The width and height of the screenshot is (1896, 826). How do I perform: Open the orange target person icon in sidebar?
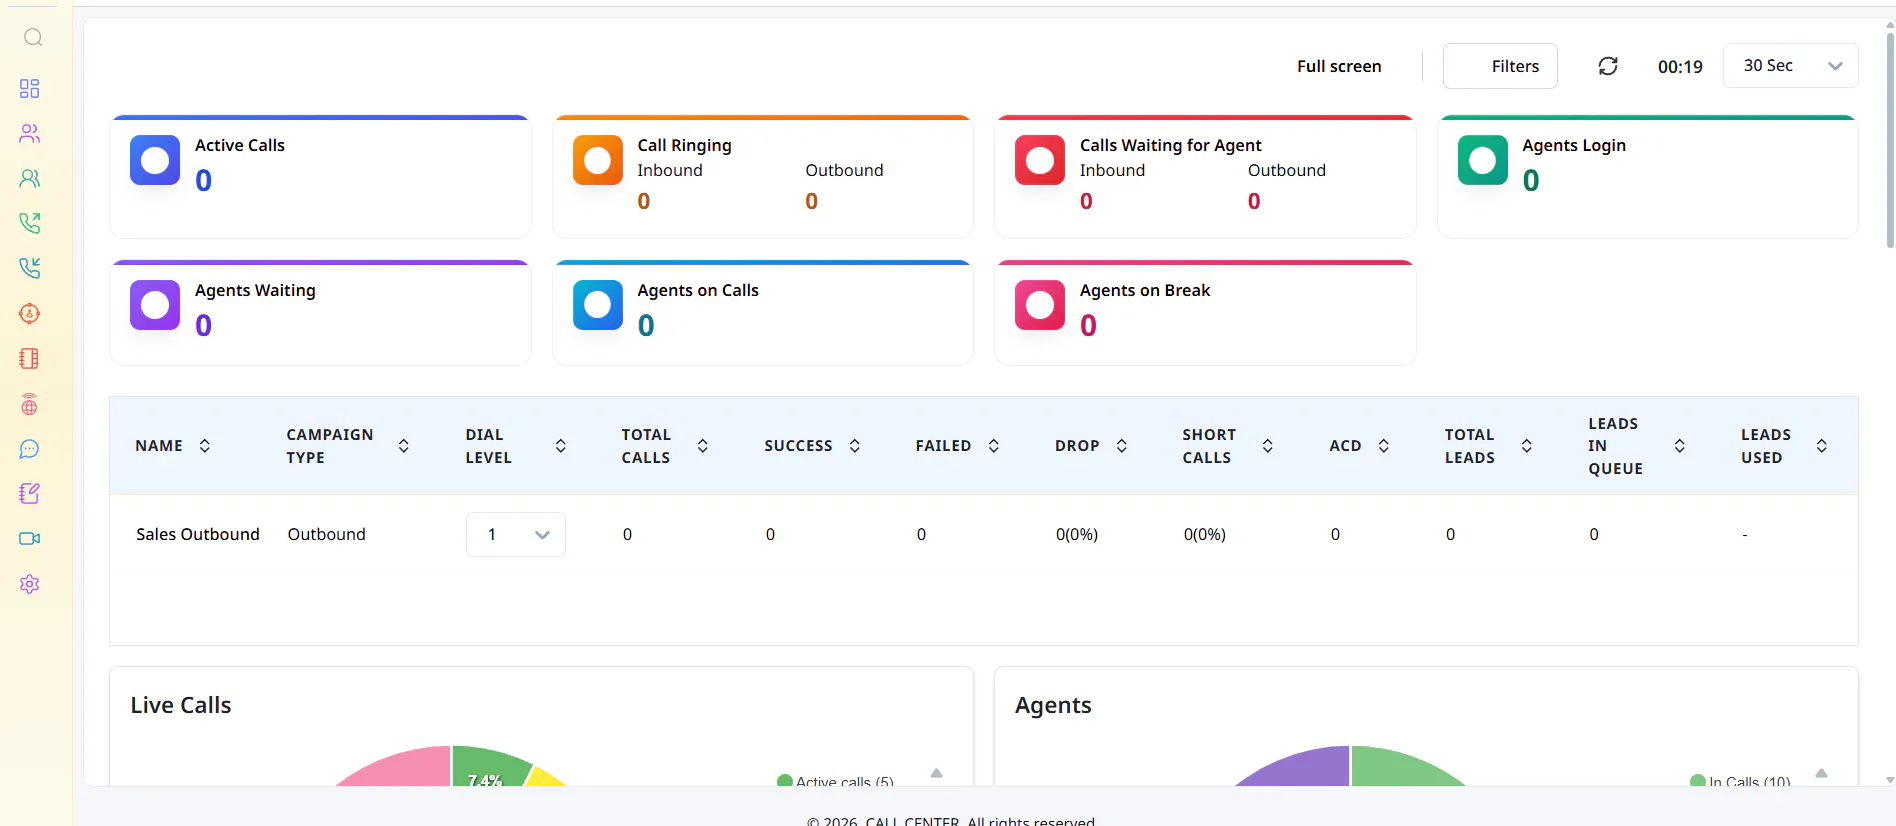30,314
